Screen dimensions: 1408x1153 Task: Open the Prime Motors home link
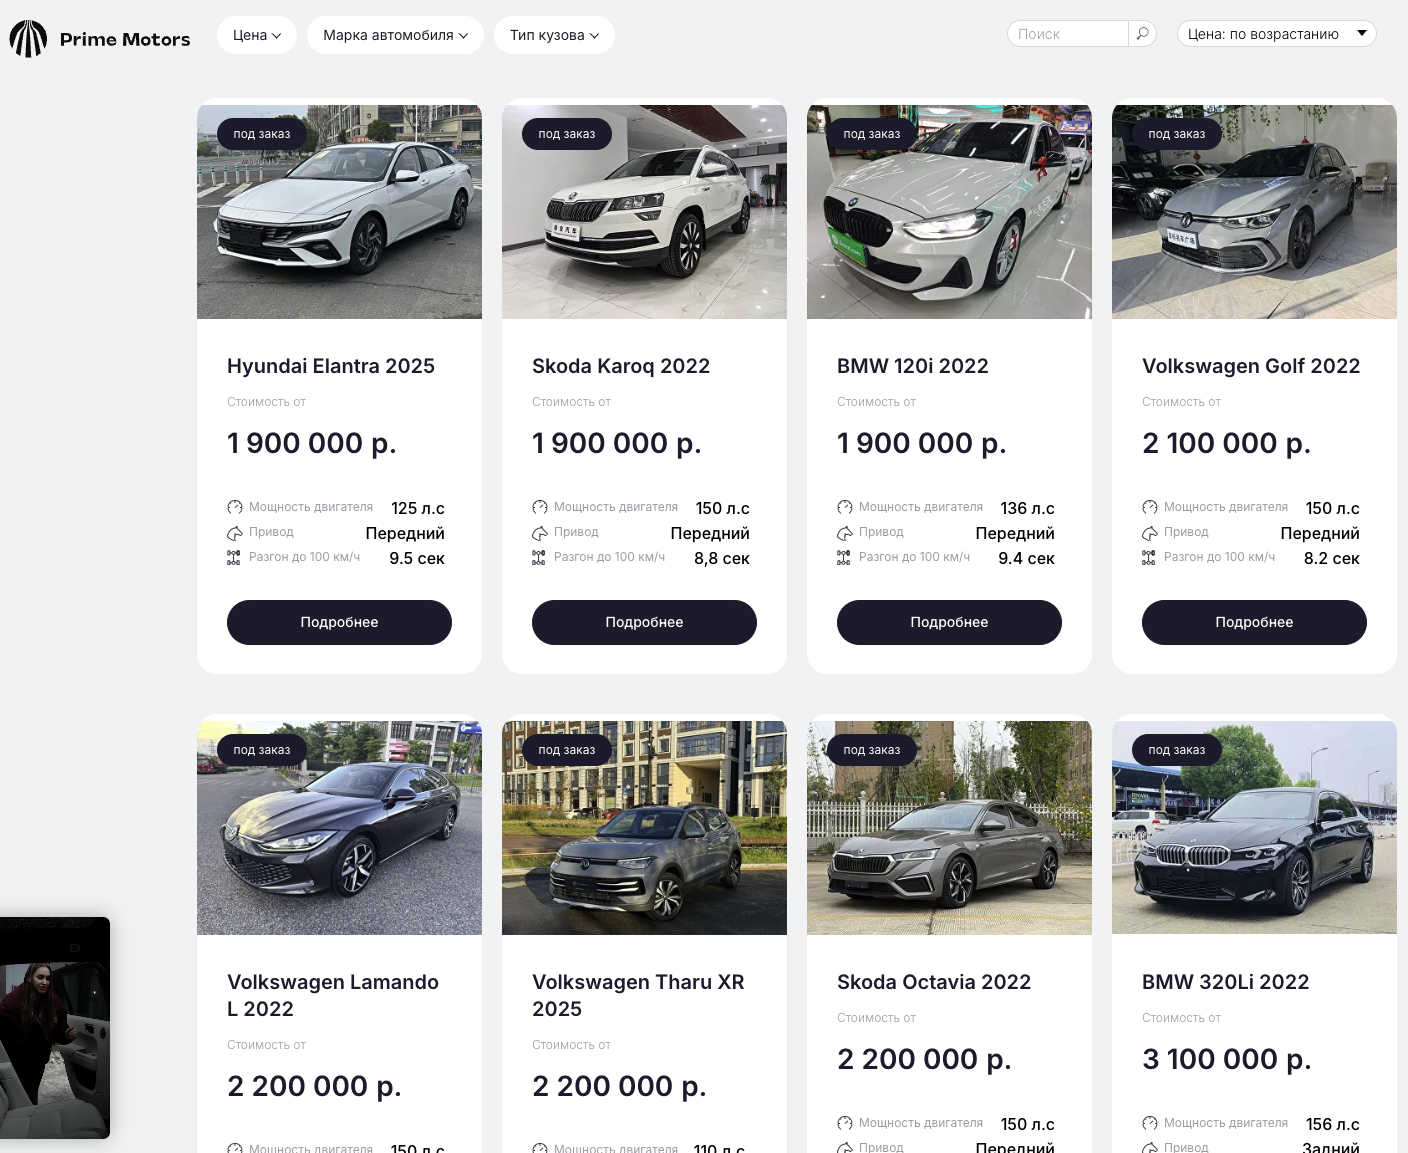click(100, 39)
